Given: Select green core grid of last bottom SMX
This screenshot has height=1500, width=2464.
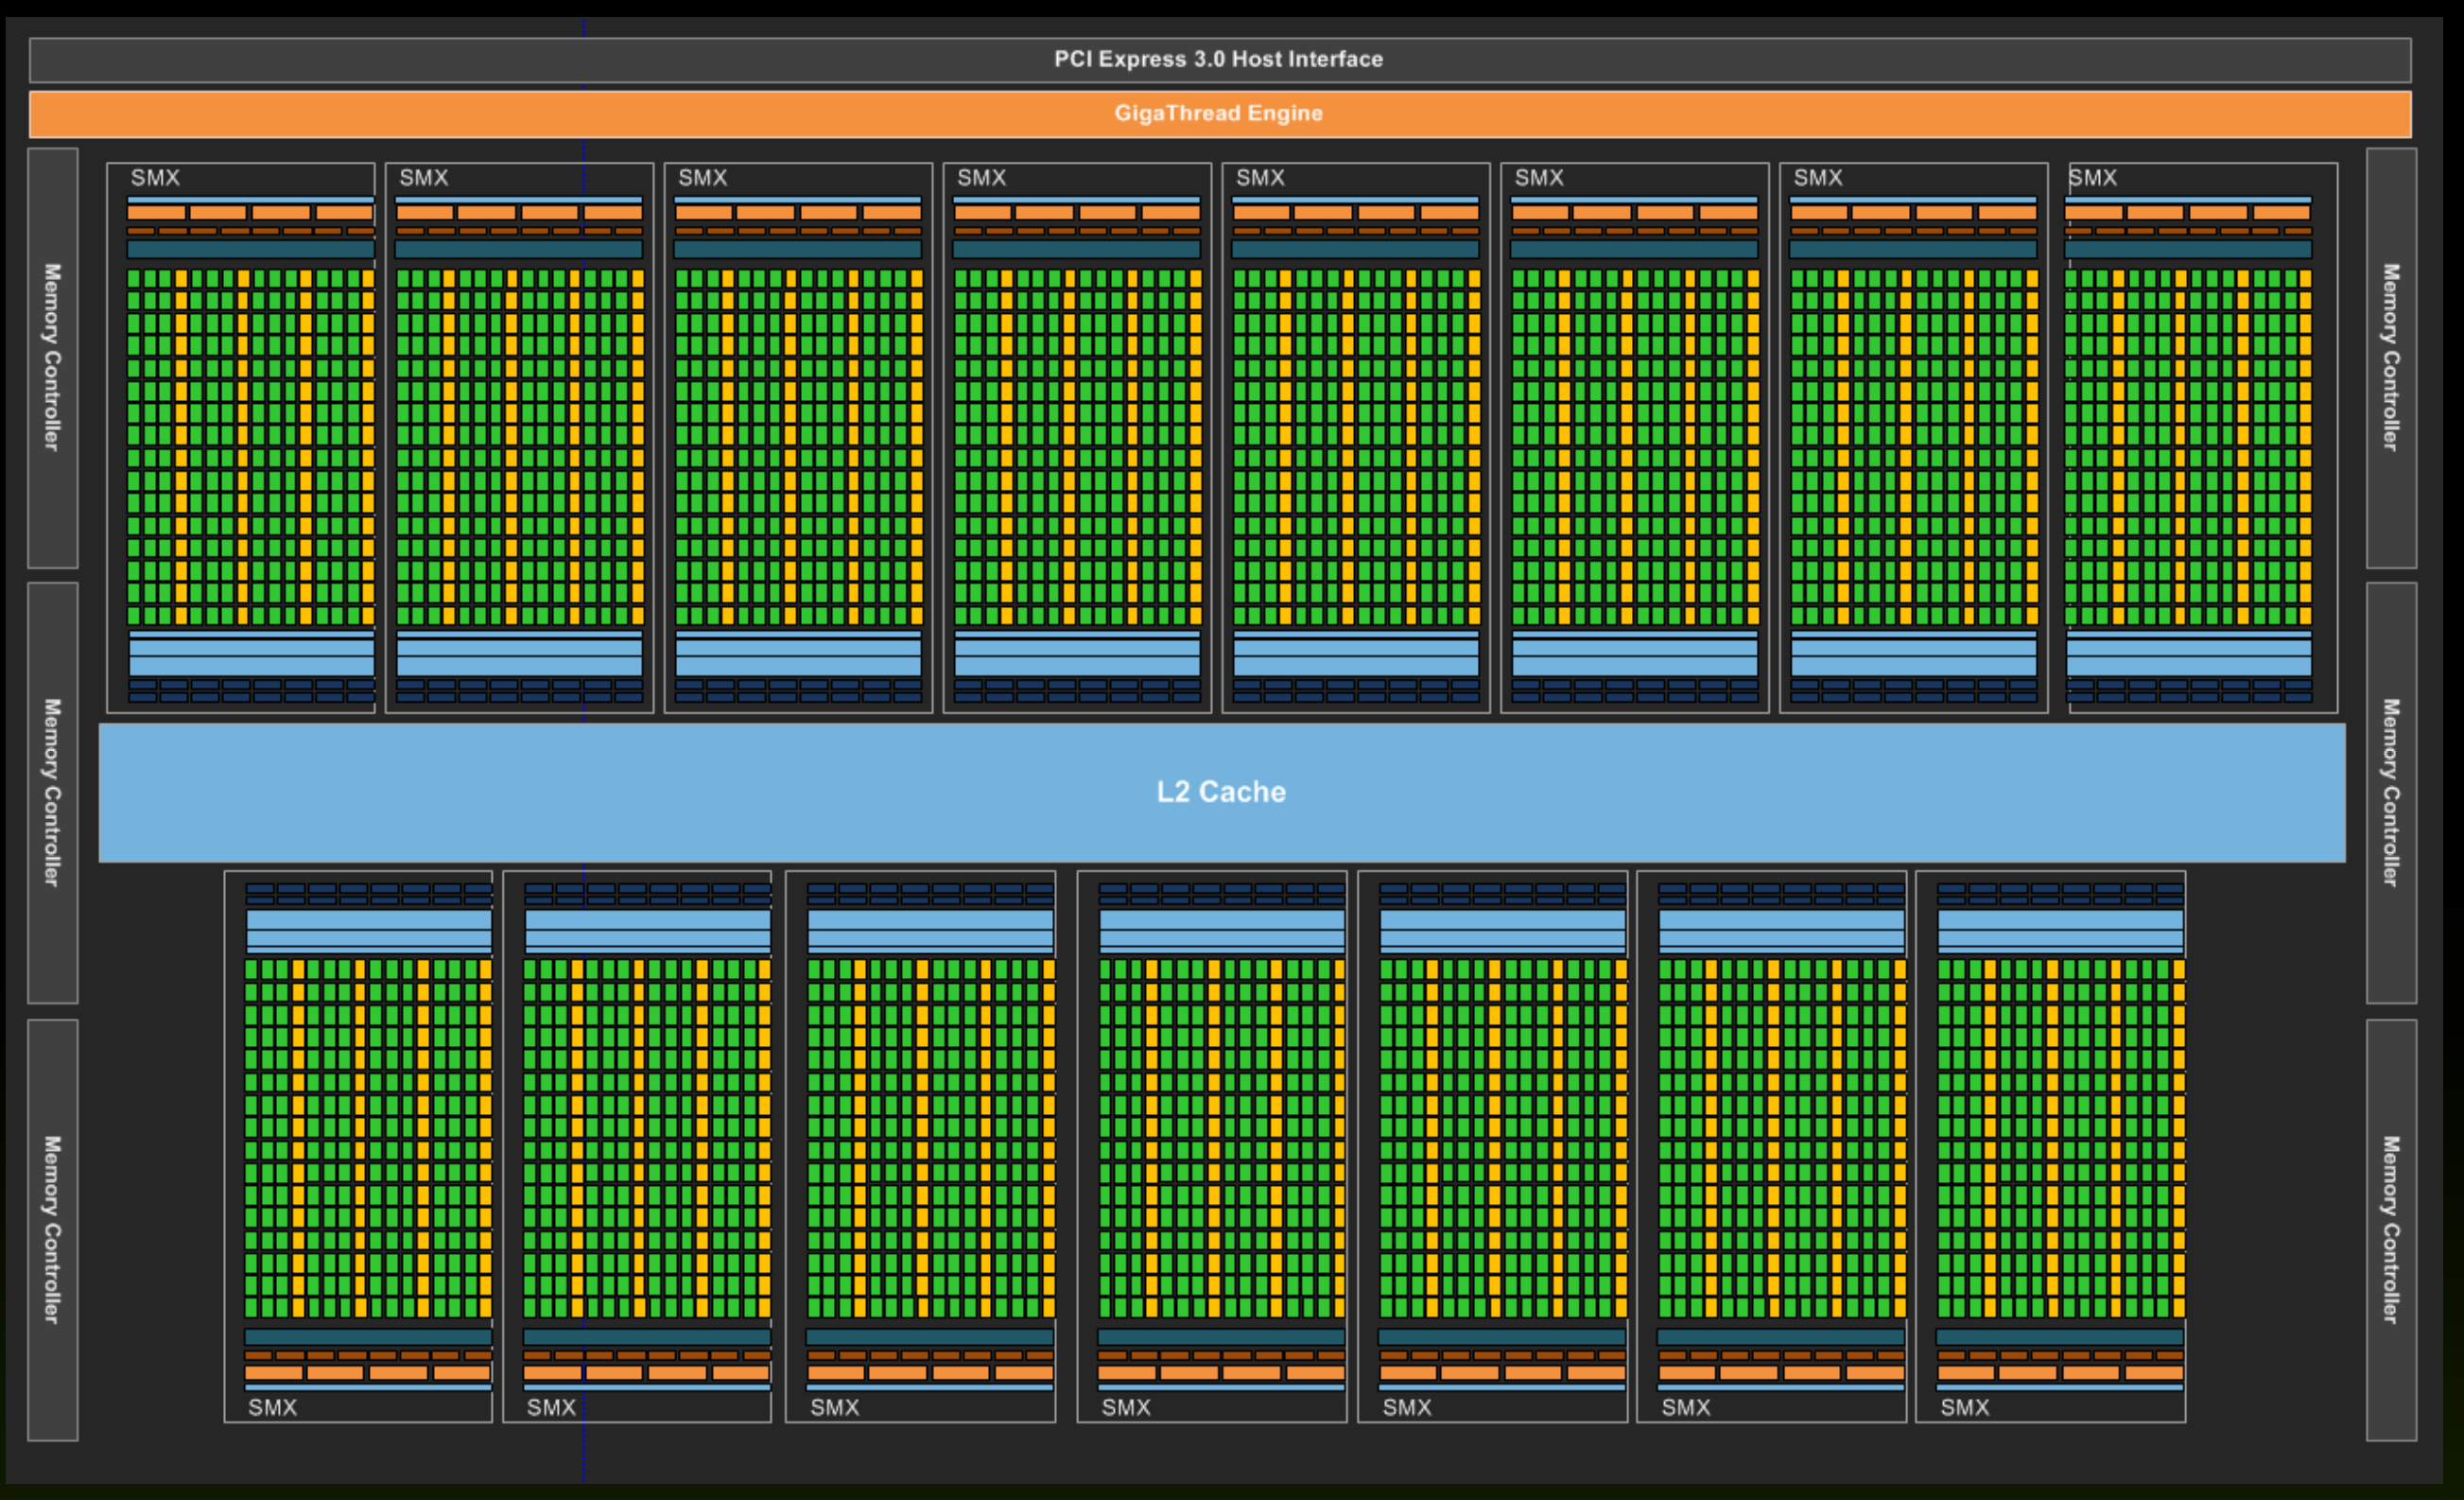Looking at the screenshot, I should [x=2061, y=1138].
